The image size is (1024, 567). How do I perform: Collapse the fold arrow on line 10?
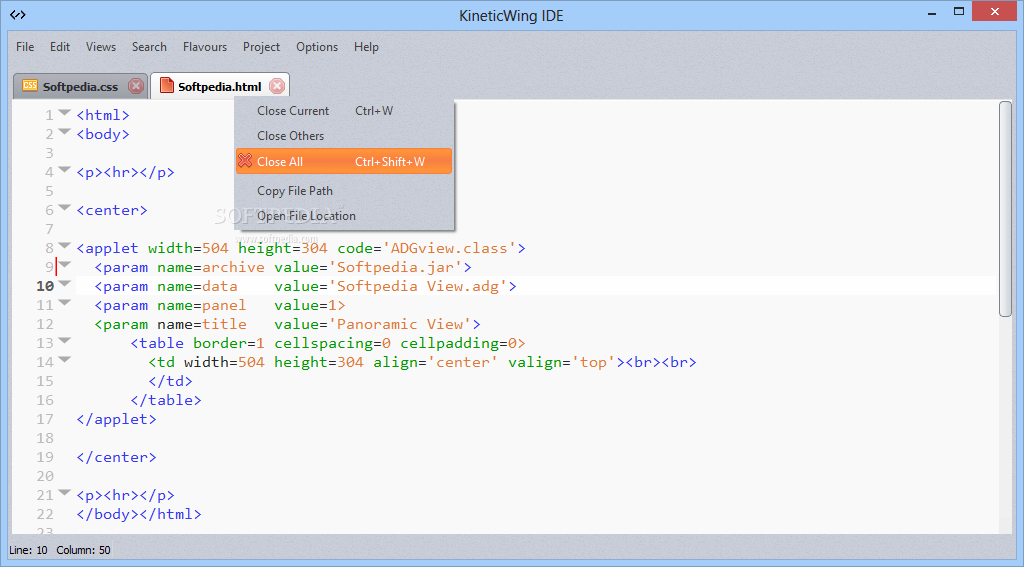64,284
